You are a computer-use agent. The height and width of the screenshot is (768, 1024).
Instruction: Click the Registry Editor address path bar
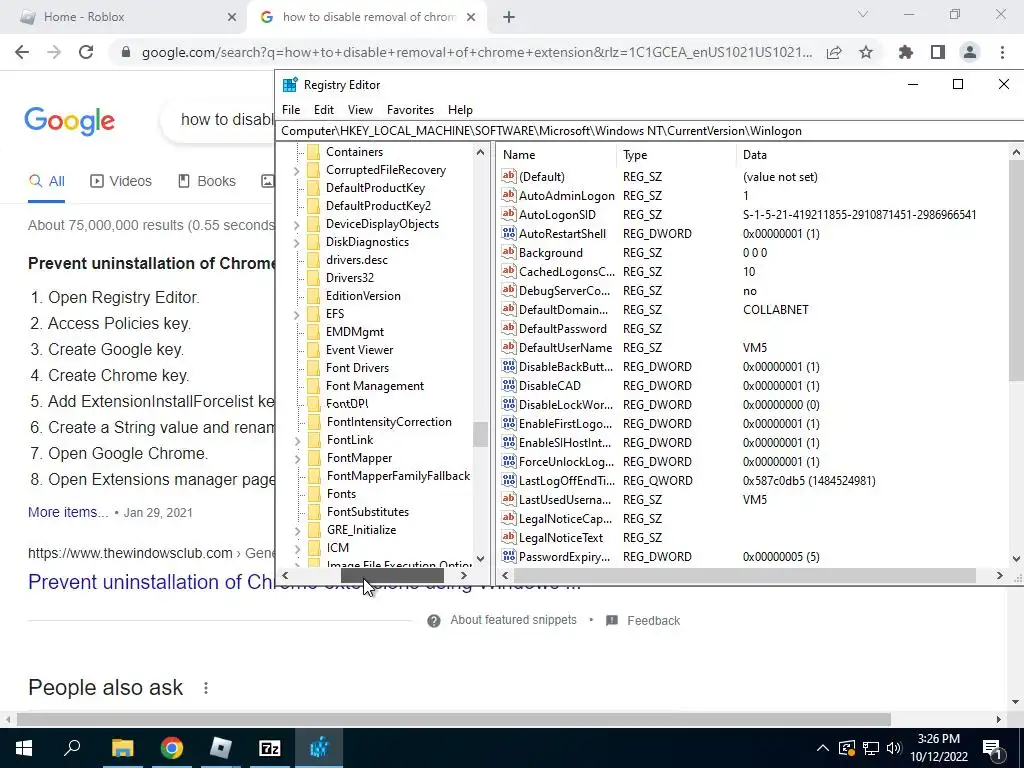click(x=650, y=131)
